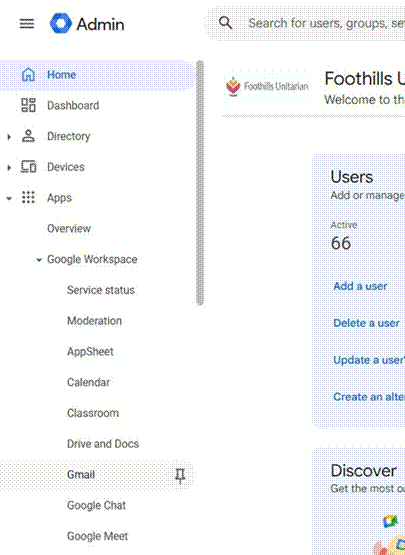The width and height of the screenshot is (405, 555).
Task: Click the Discover card heading
Action: pyautogui.click(x=364, y=471)
